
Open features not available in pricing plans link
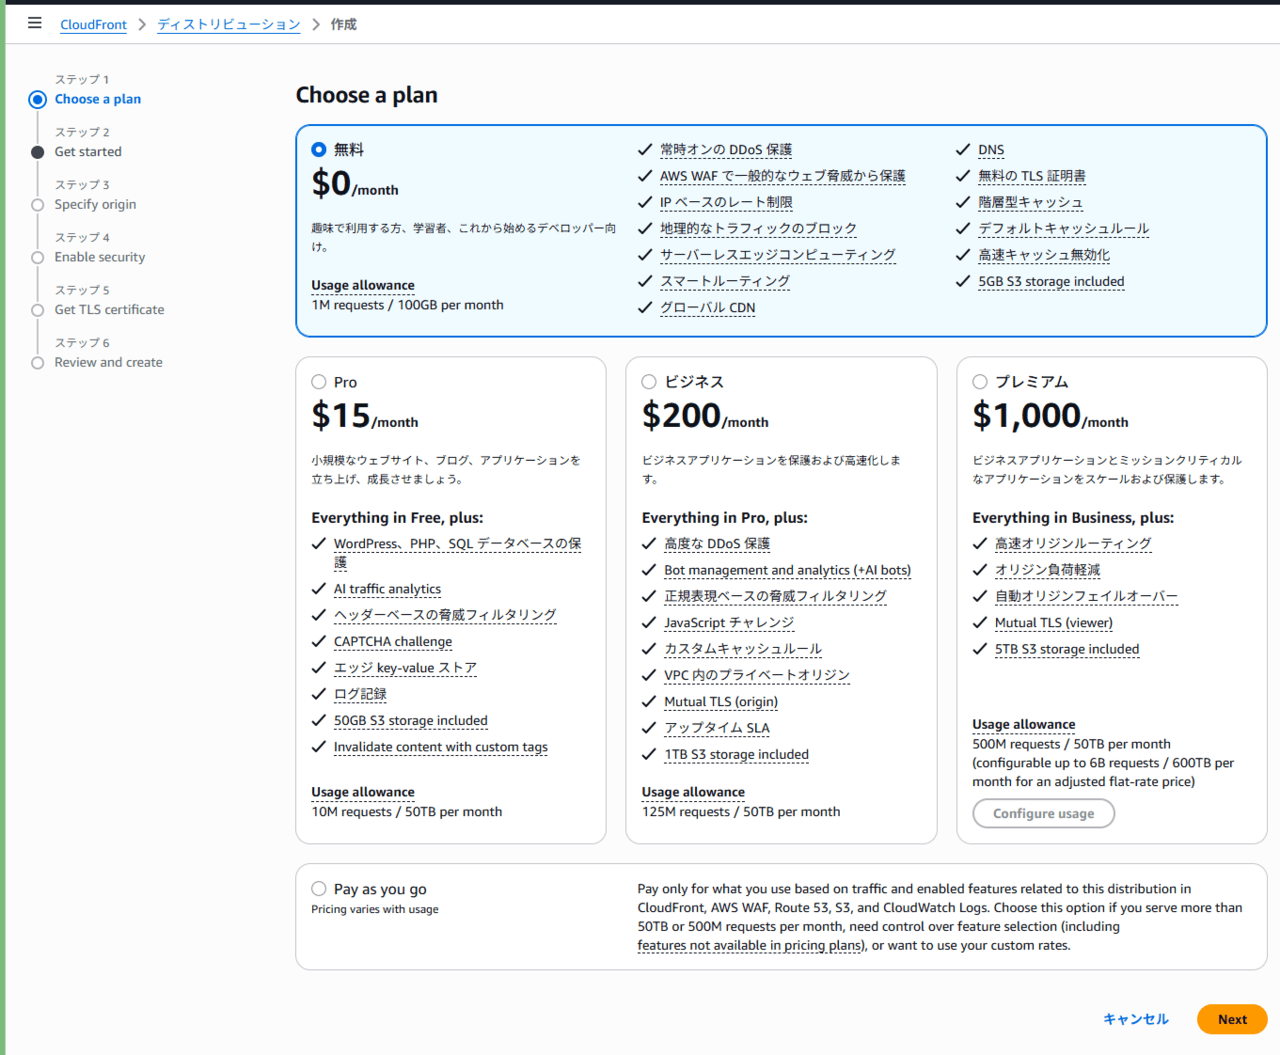pyautogui.click(x=749, y=946)
